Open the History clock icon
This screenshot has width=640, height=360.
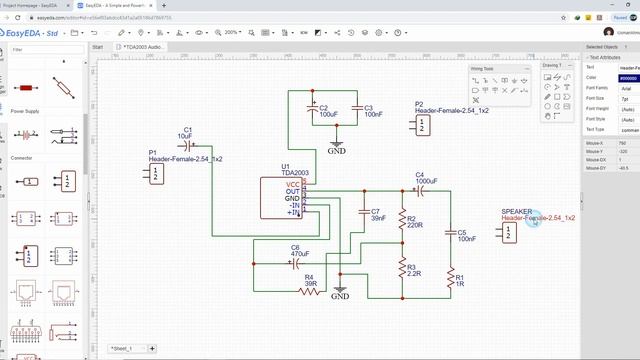pos(351,33)
